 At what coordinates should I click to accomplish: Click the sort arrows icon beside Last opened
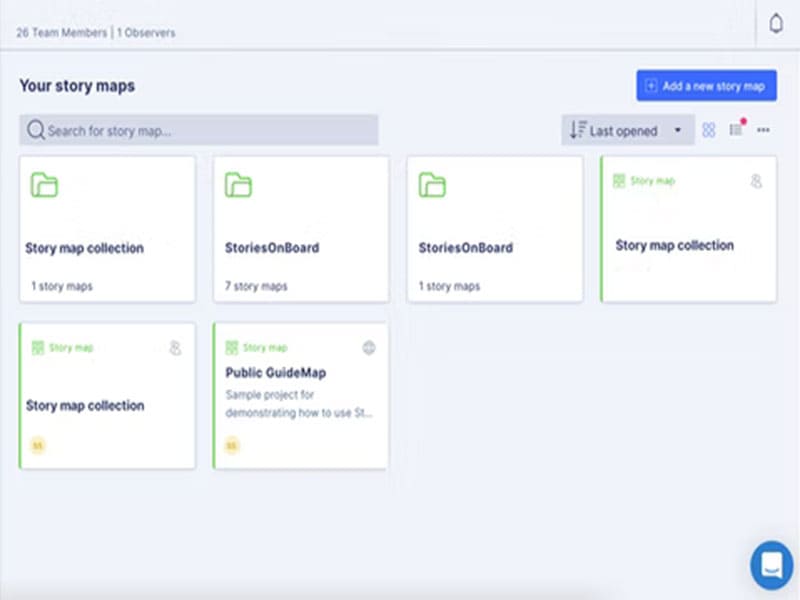[577, 130]
